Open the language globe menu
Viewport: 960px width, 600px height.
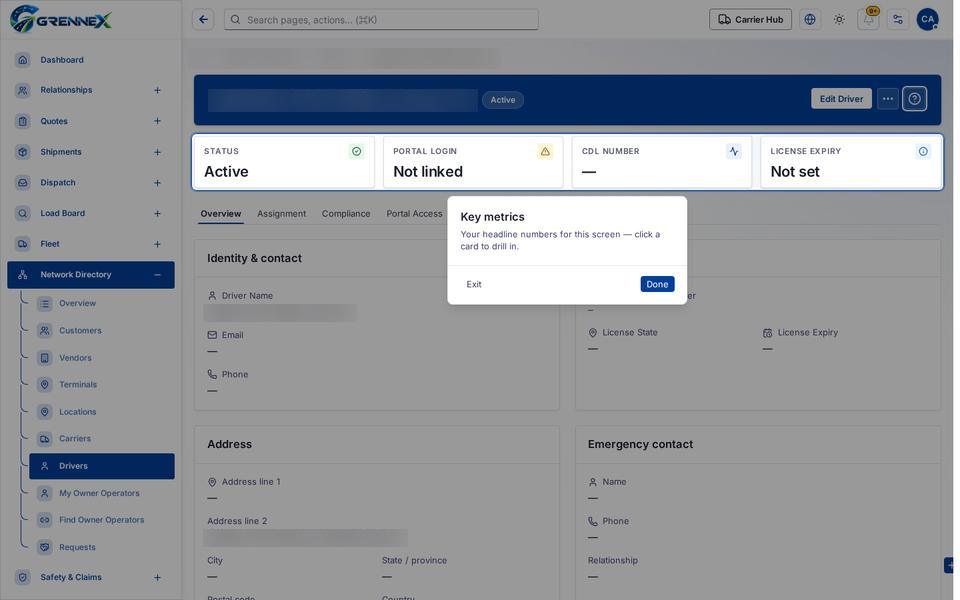point(810,20)
